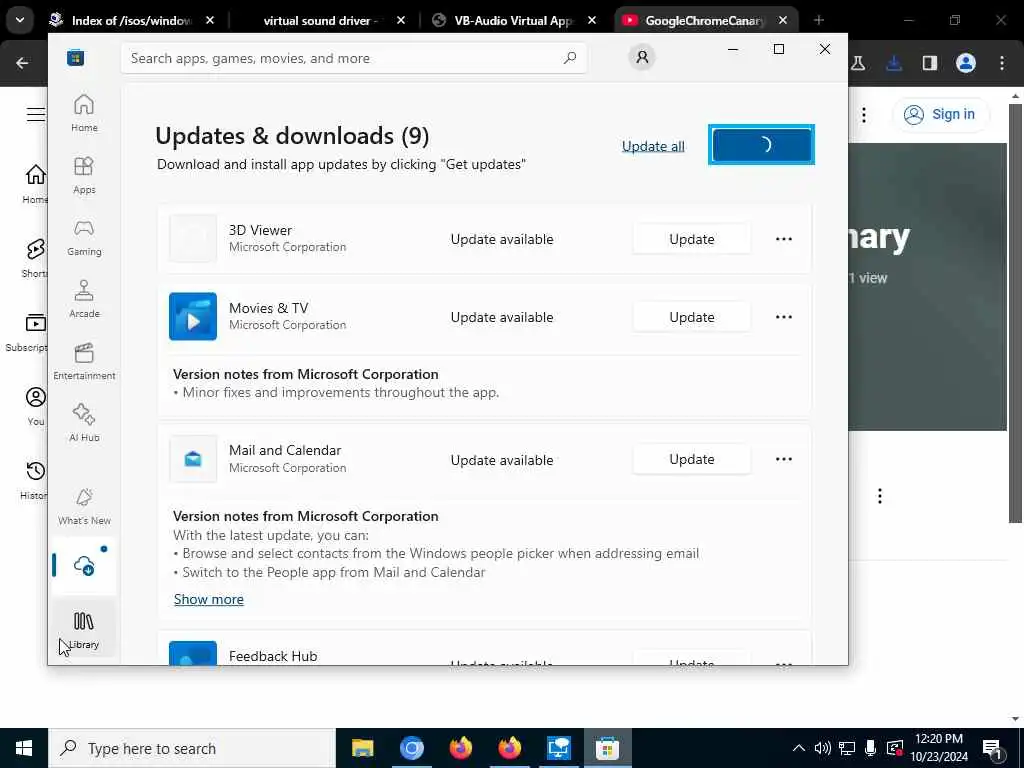The height and width of the screenshot is (768, 1024).
Task: Open Microsoft Store from taskbar
Action: point(607,748)
